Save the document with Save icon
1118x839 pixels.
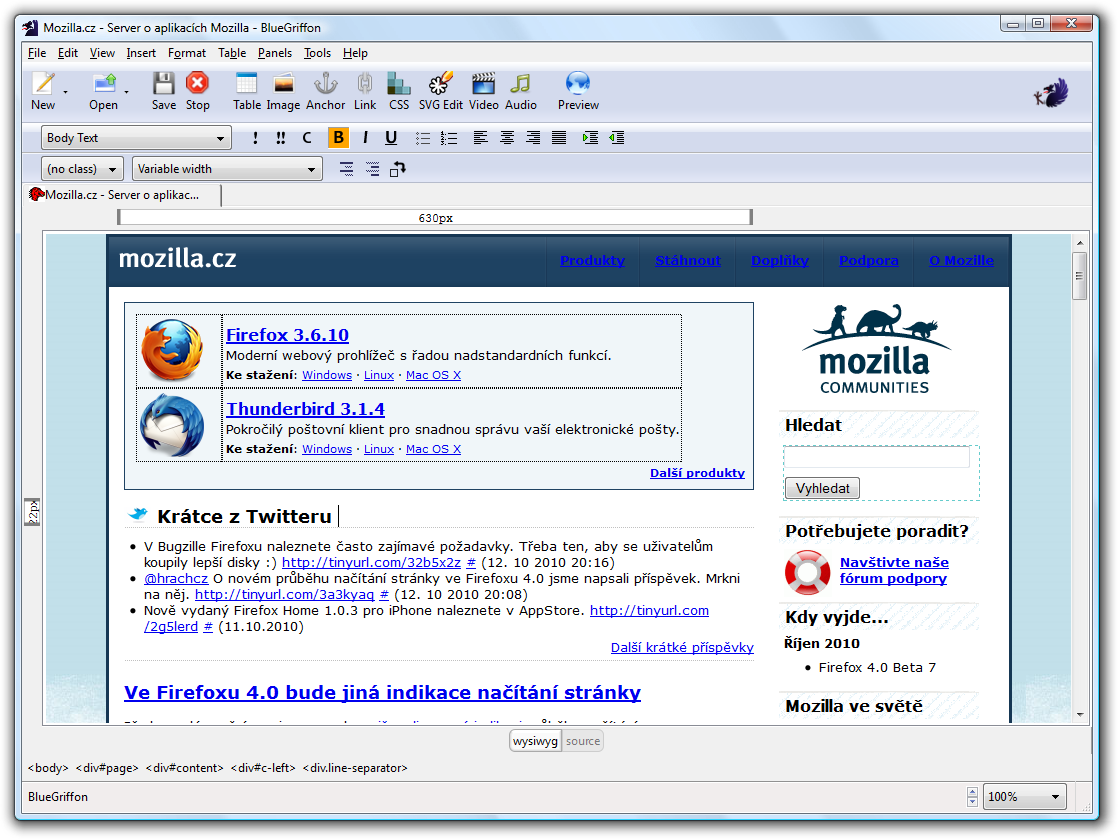point(163,84)
